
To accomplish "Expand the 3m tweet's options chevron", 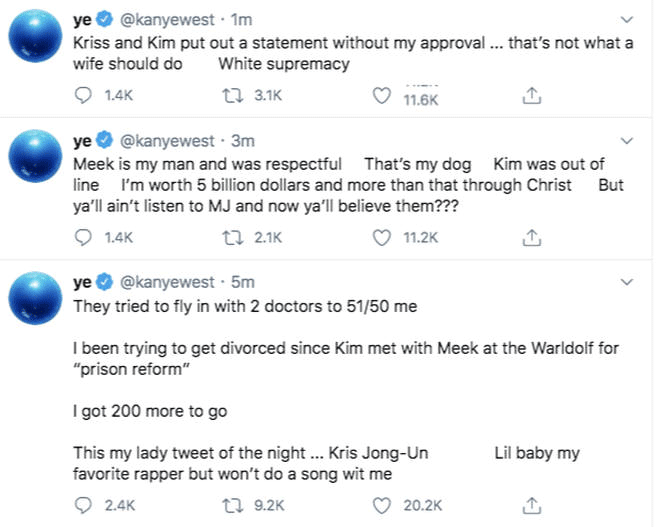I will 626,139.
